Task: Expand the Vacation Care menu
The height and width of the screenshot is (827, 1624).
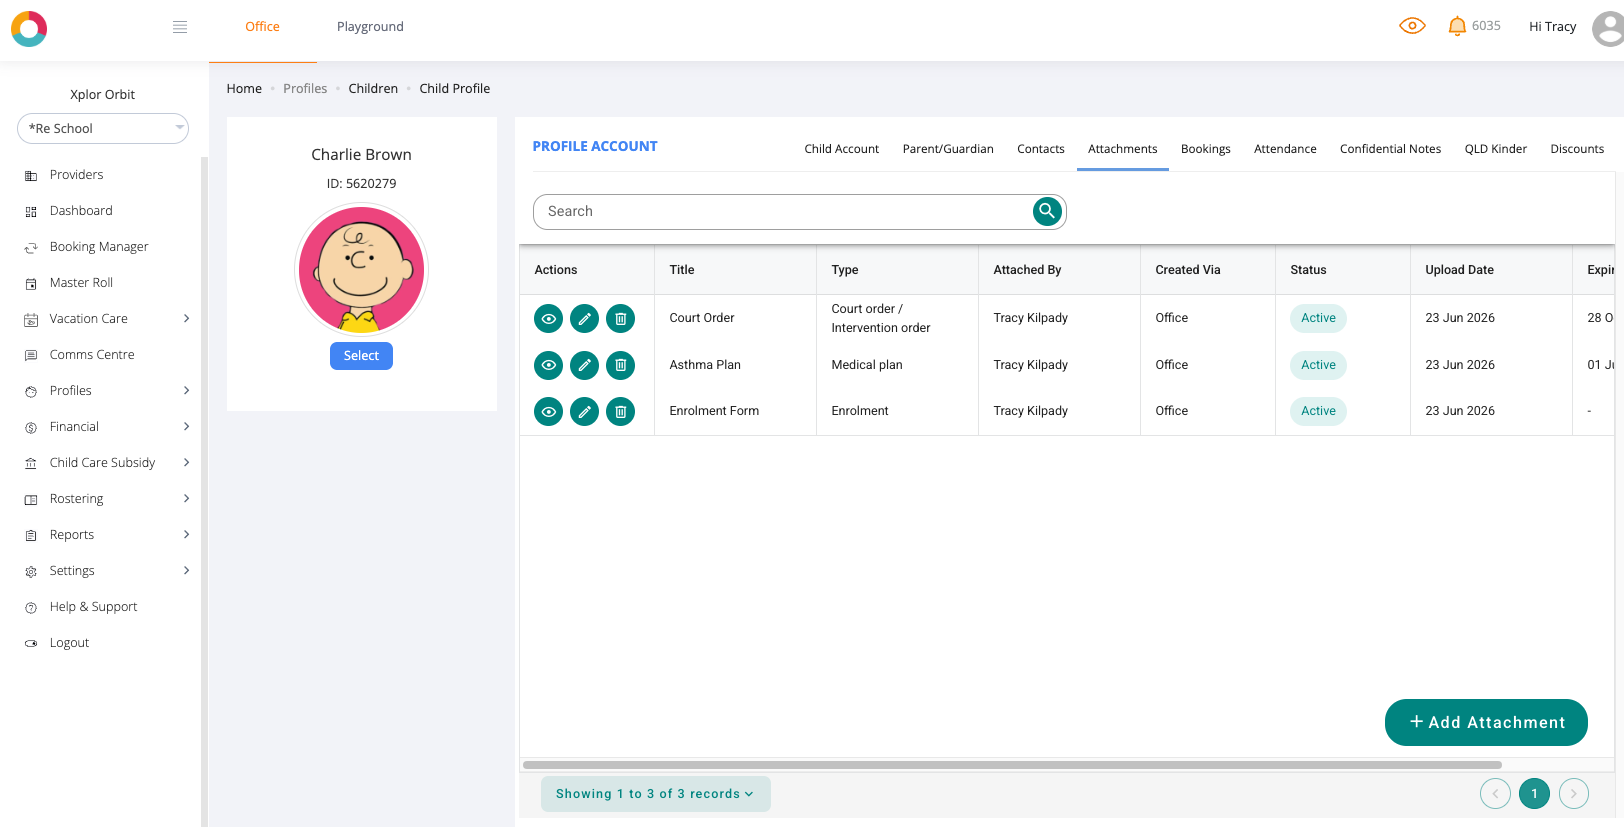Action: 106,319
